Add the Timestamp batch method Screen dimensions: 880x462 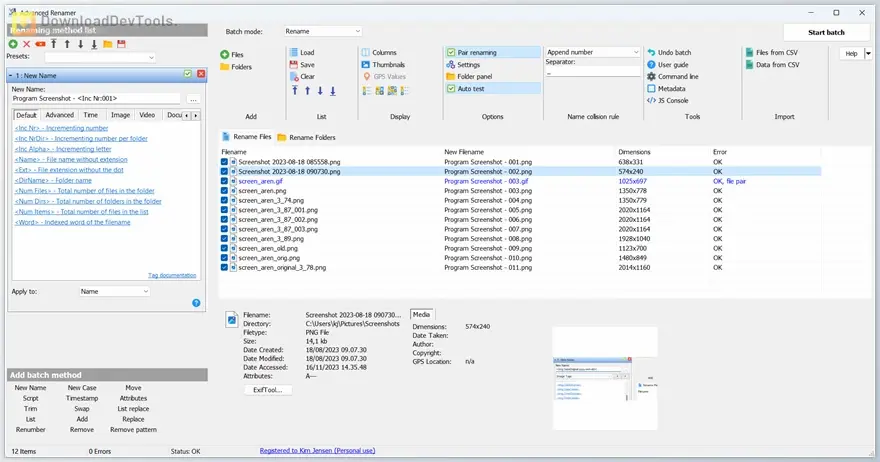pyautogui.click(x=82, y=398)
